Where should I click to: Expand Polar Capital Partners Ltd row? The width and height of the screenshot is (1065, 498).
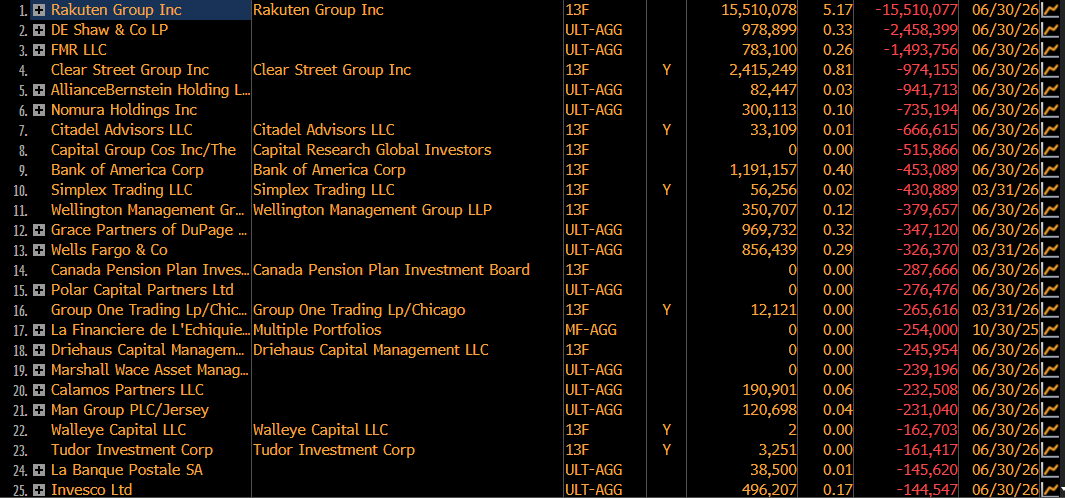[39, 290]
